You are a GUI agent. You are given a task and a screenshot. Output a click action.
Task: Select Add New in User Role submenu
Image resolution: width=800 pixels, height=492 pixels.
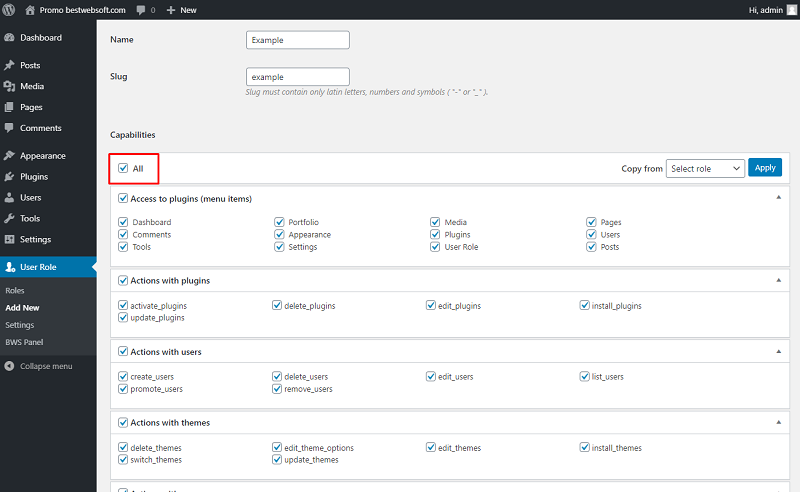point(22,308)
